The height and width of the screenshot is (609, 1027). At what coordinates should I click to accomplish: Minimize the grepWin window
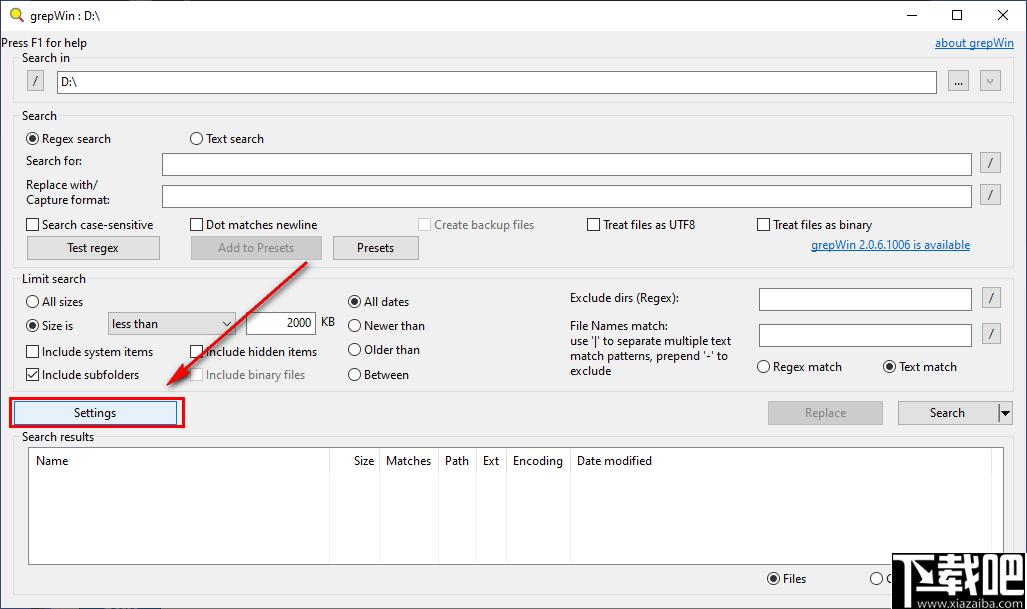[x=912, y=15]
